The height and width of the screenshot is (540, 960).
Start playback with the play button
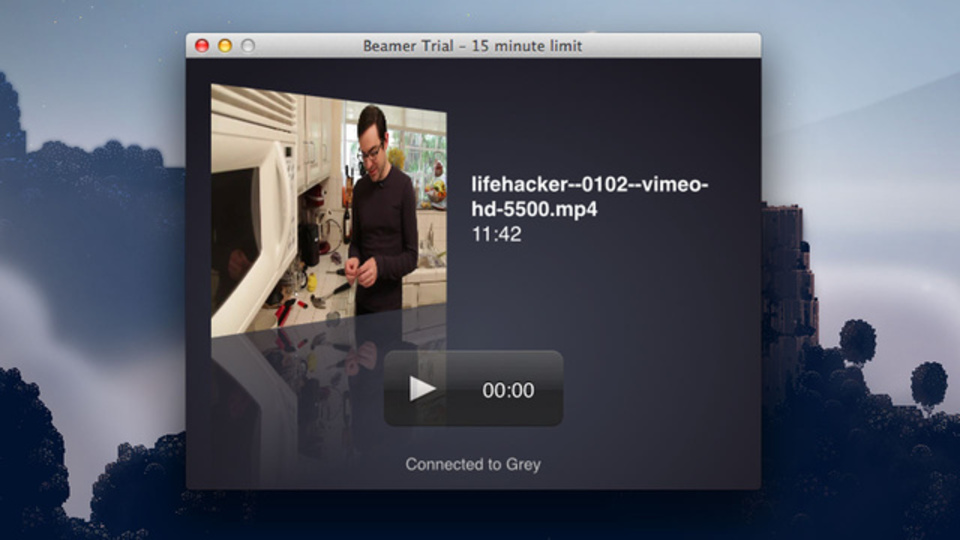point(422,389)
